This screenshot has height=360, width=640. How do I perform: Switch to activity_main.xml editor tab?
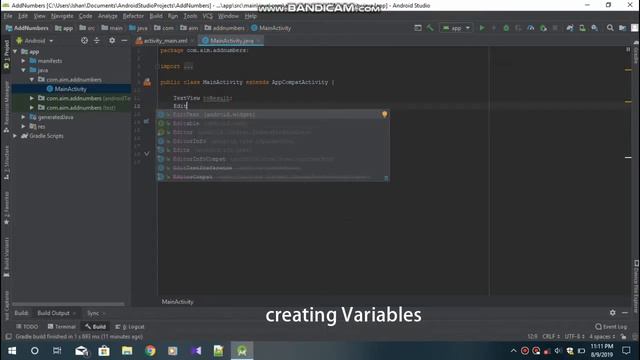tap(165, 41)
